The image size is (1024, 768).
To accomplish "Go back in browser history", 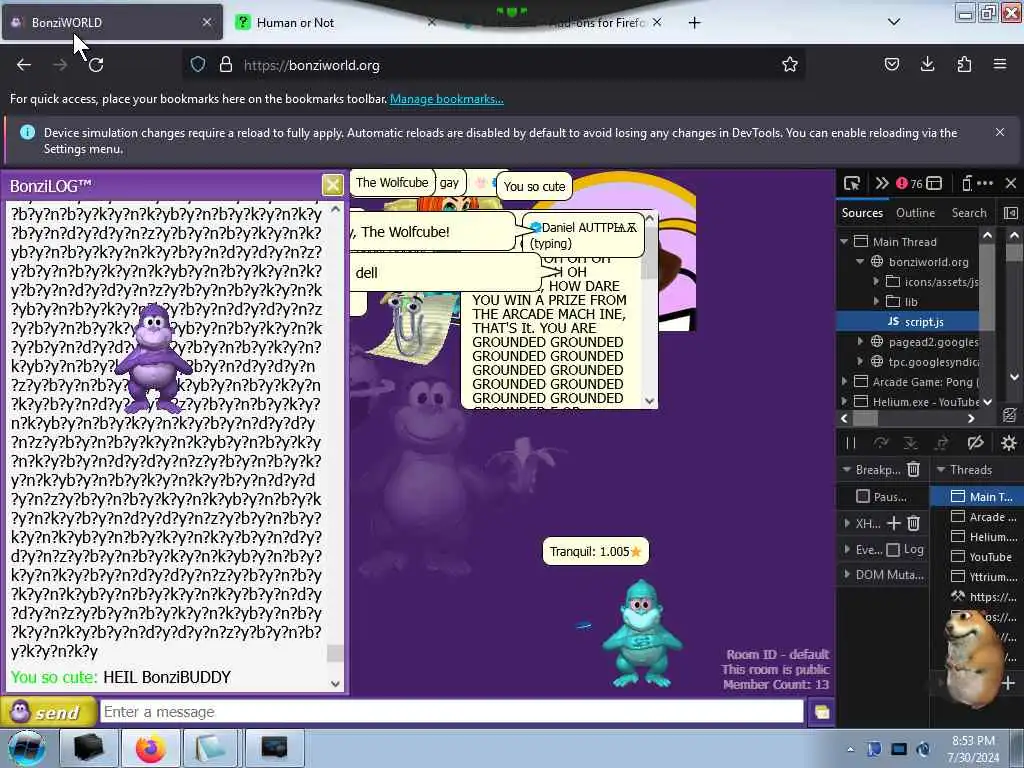I will [24, 65].
